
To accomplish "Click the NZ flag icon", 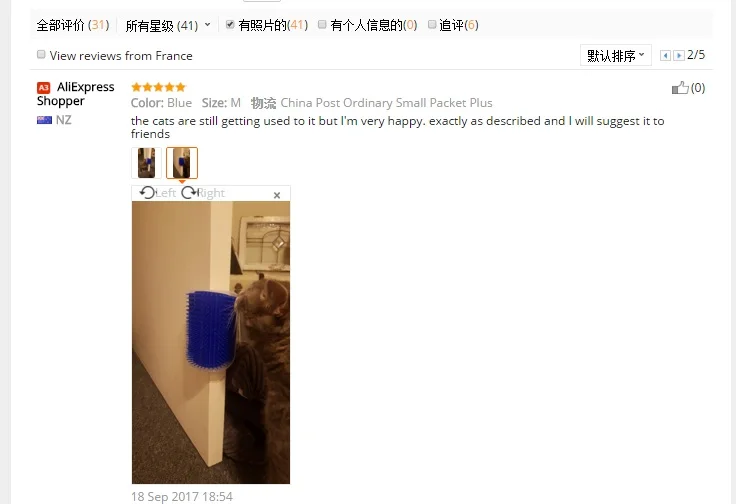I will tap(44, 120).
